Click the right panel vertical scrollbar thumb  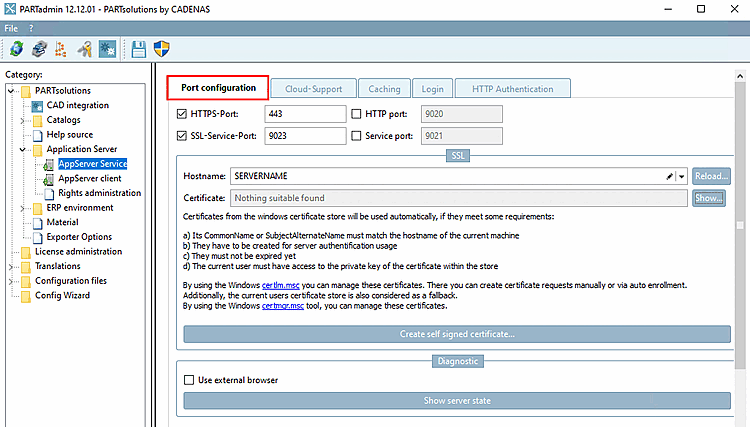coord(740,225)
